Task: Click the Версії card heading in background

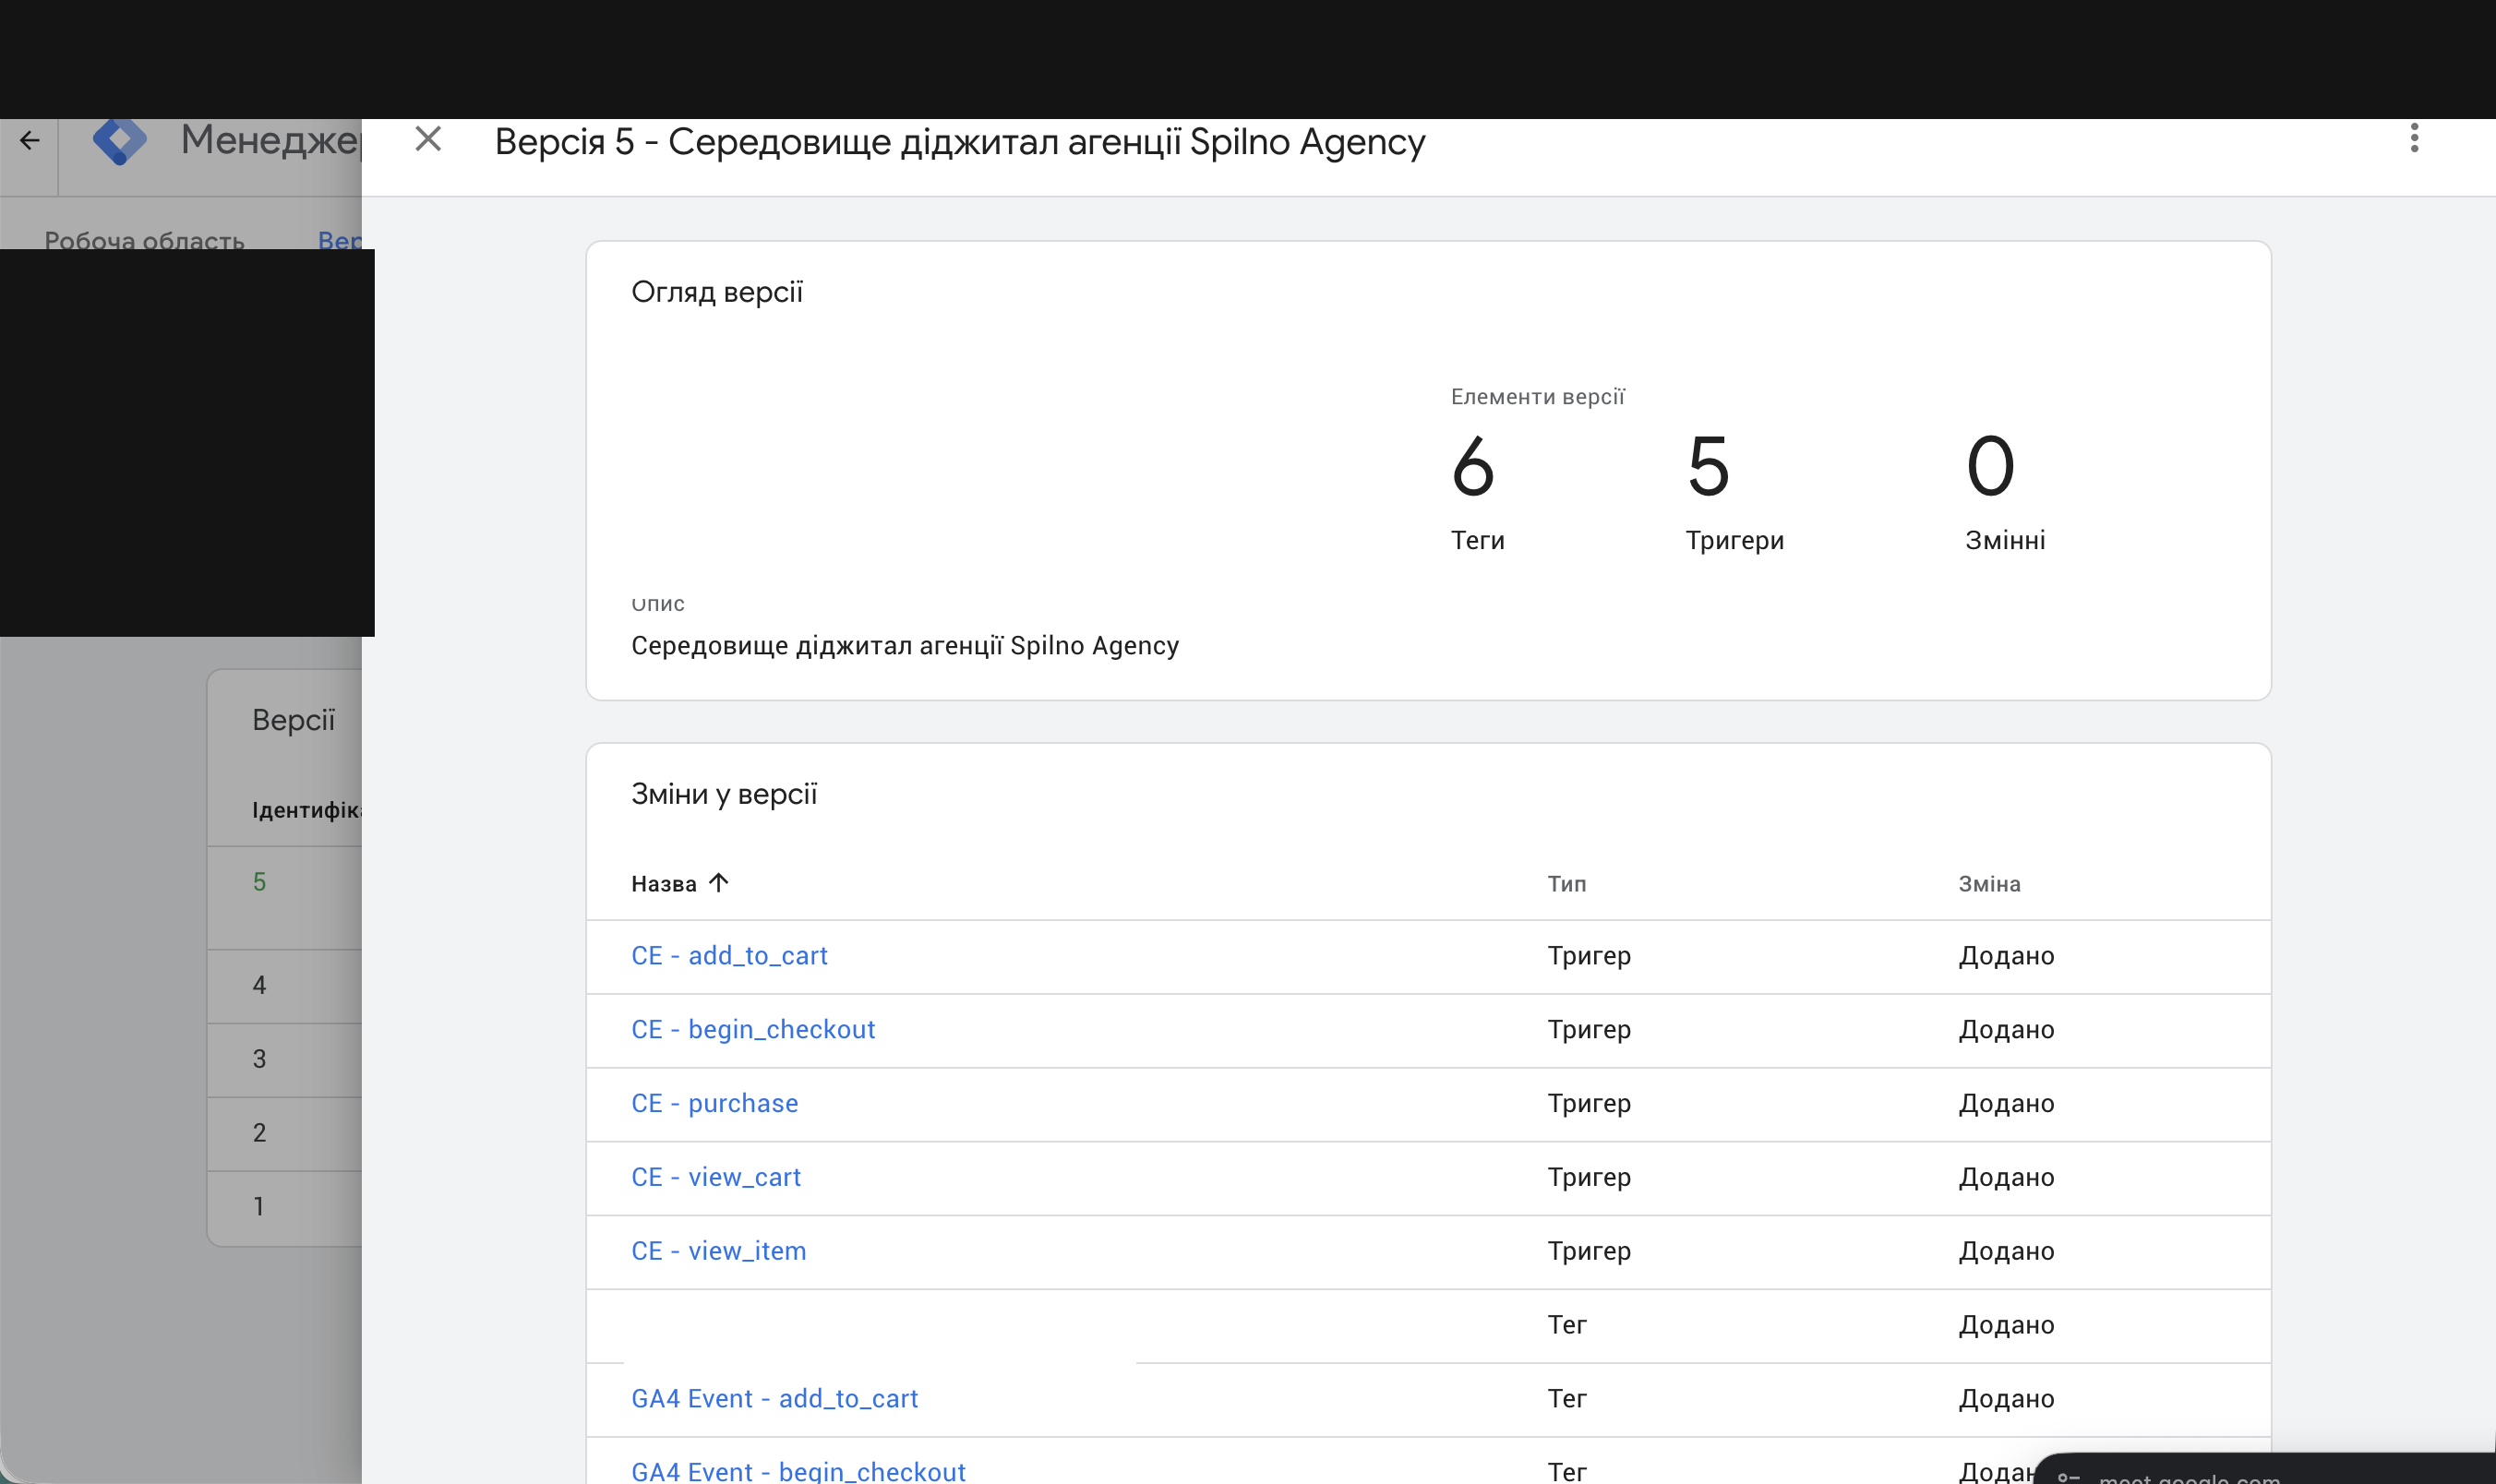Action: (293, 720)
